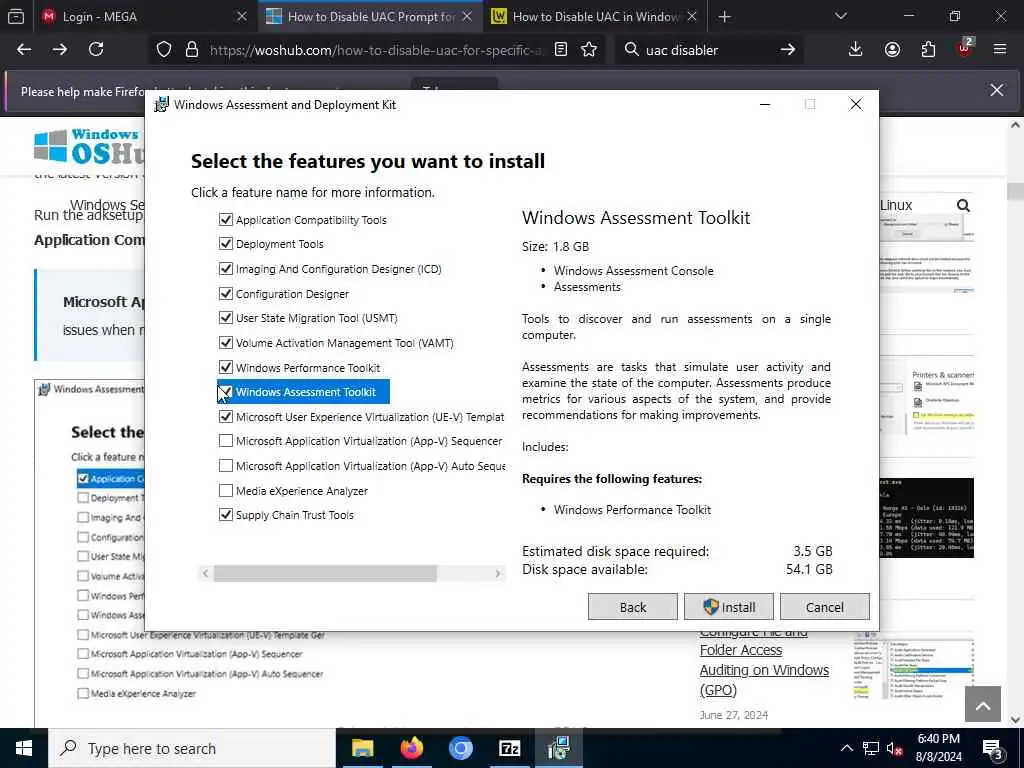This screenshot has height=768, width=1024.
Task: Submit the uac disabler search arrow
Action: [788, 50]
